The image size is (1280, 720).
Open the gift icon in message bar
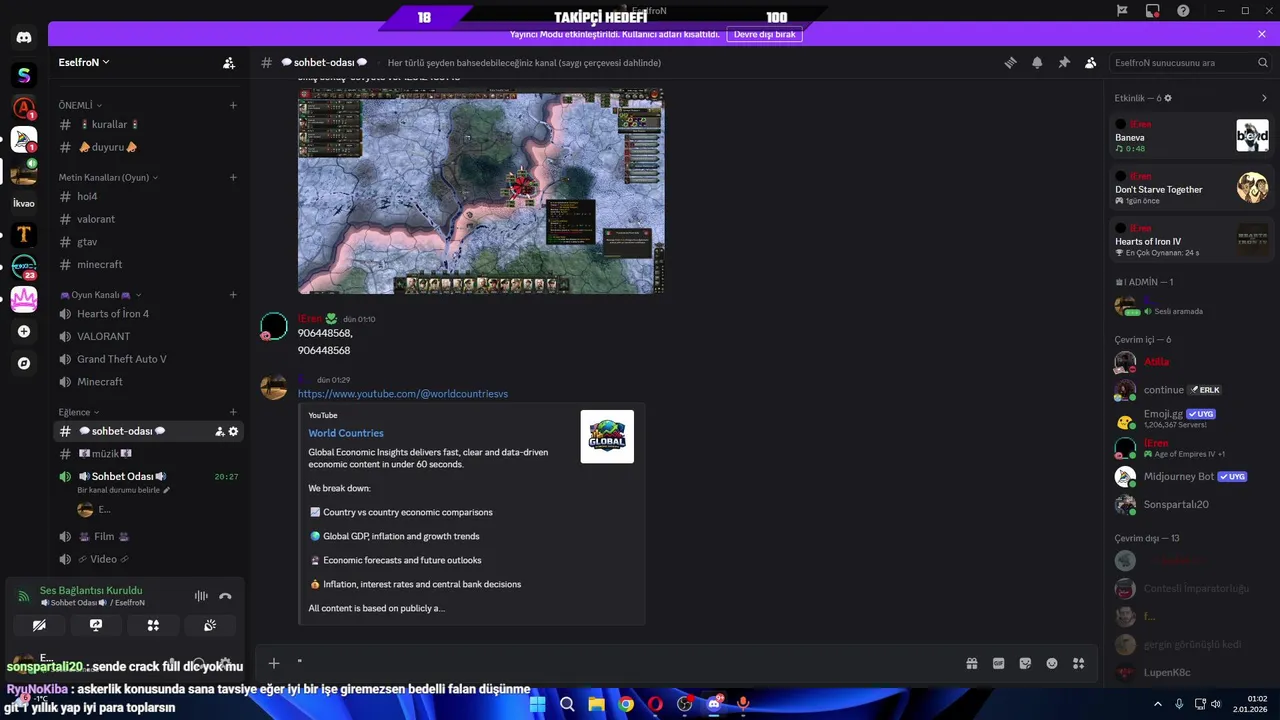point(971,663)
